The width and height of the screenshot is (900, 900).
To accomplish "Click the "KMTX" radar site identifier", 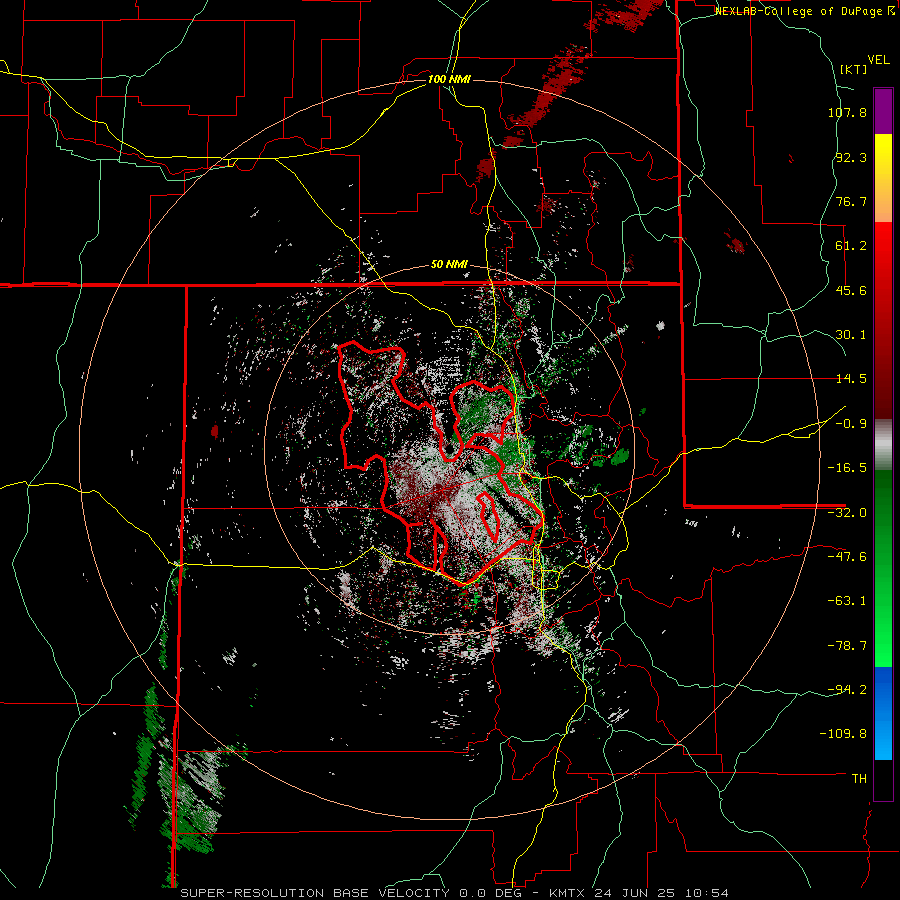I will (x=568, y=893).
